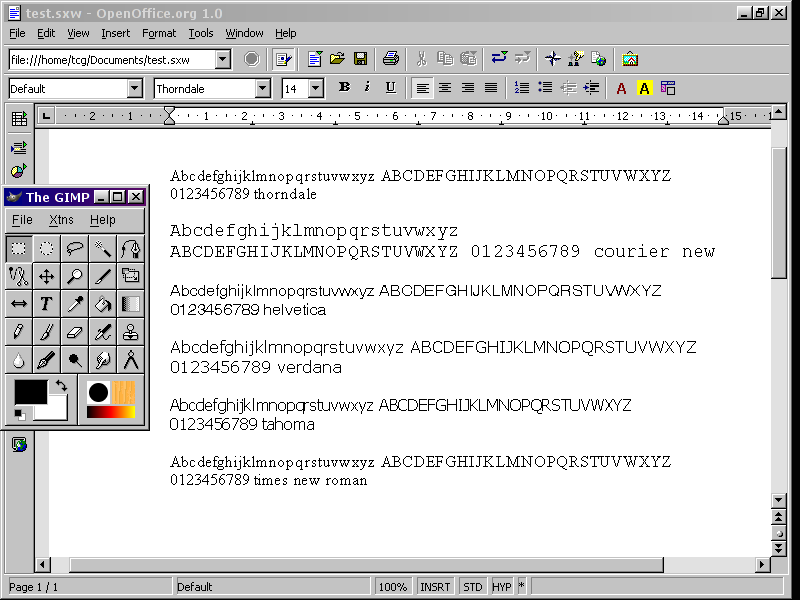Select the Airbrush tool in GIMP
Image resolution: width=800 pixels, height=600 pixels.
(103, 333)
